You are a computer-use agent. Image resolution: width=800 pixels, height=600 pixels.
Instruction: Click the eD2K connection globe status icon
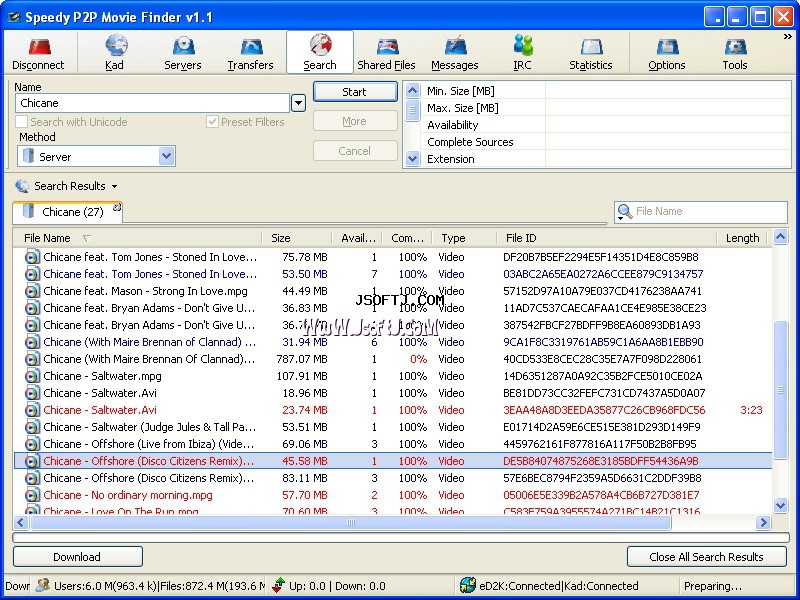click(467, 585)
